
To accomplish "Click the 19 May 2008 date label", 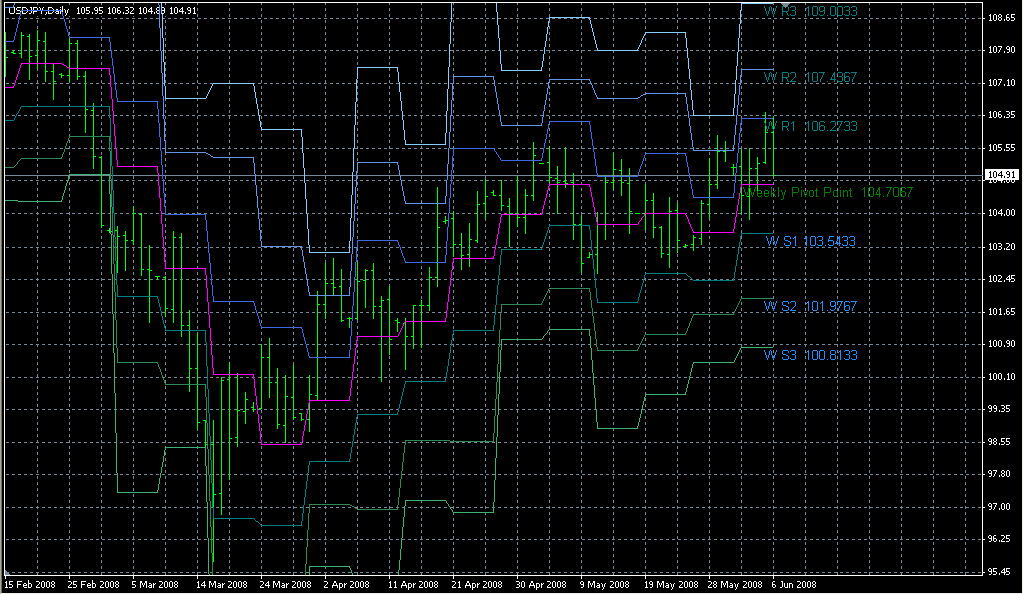I will (669, 585).
